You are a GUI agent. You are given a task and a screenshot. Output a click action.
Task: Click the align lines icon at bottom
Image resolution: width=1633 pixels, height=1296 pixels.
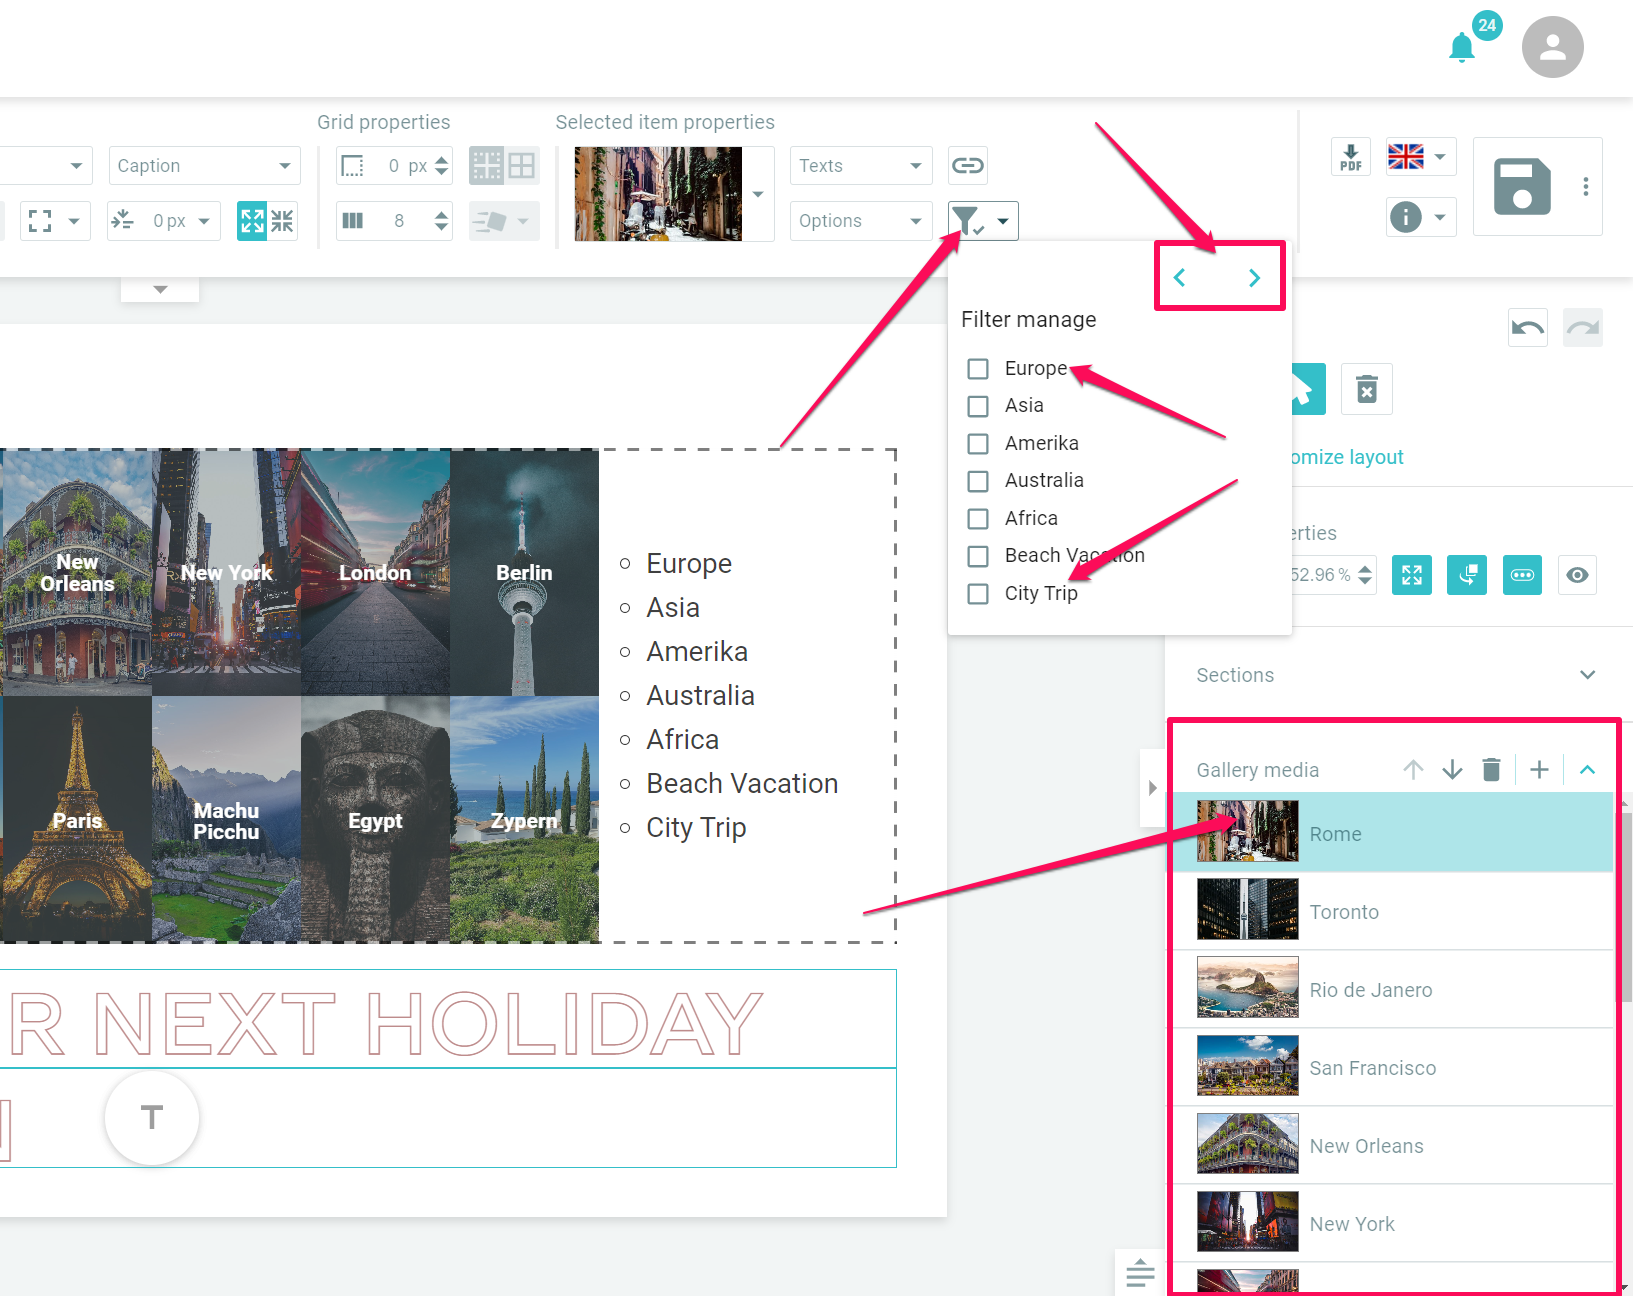pos(1140,1273)
